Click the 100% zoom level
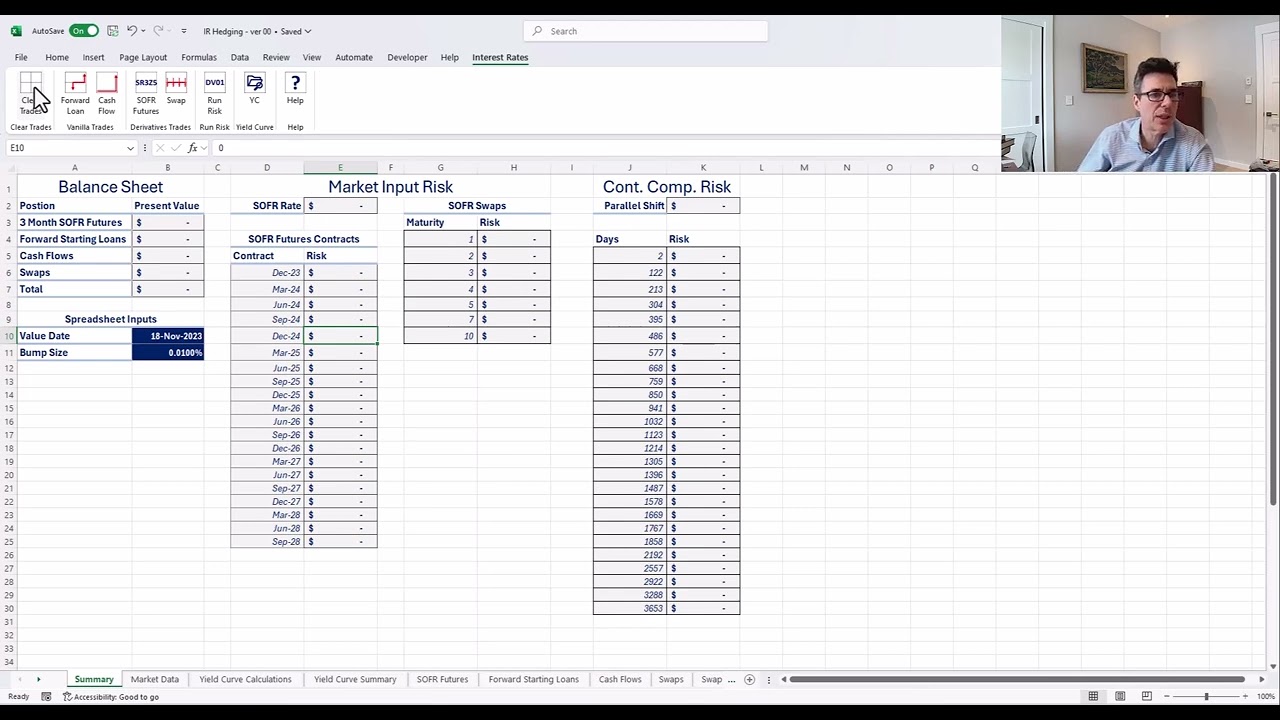Image resolution: width=1280 pixels, height=720 pixels. pos(1265,697)
